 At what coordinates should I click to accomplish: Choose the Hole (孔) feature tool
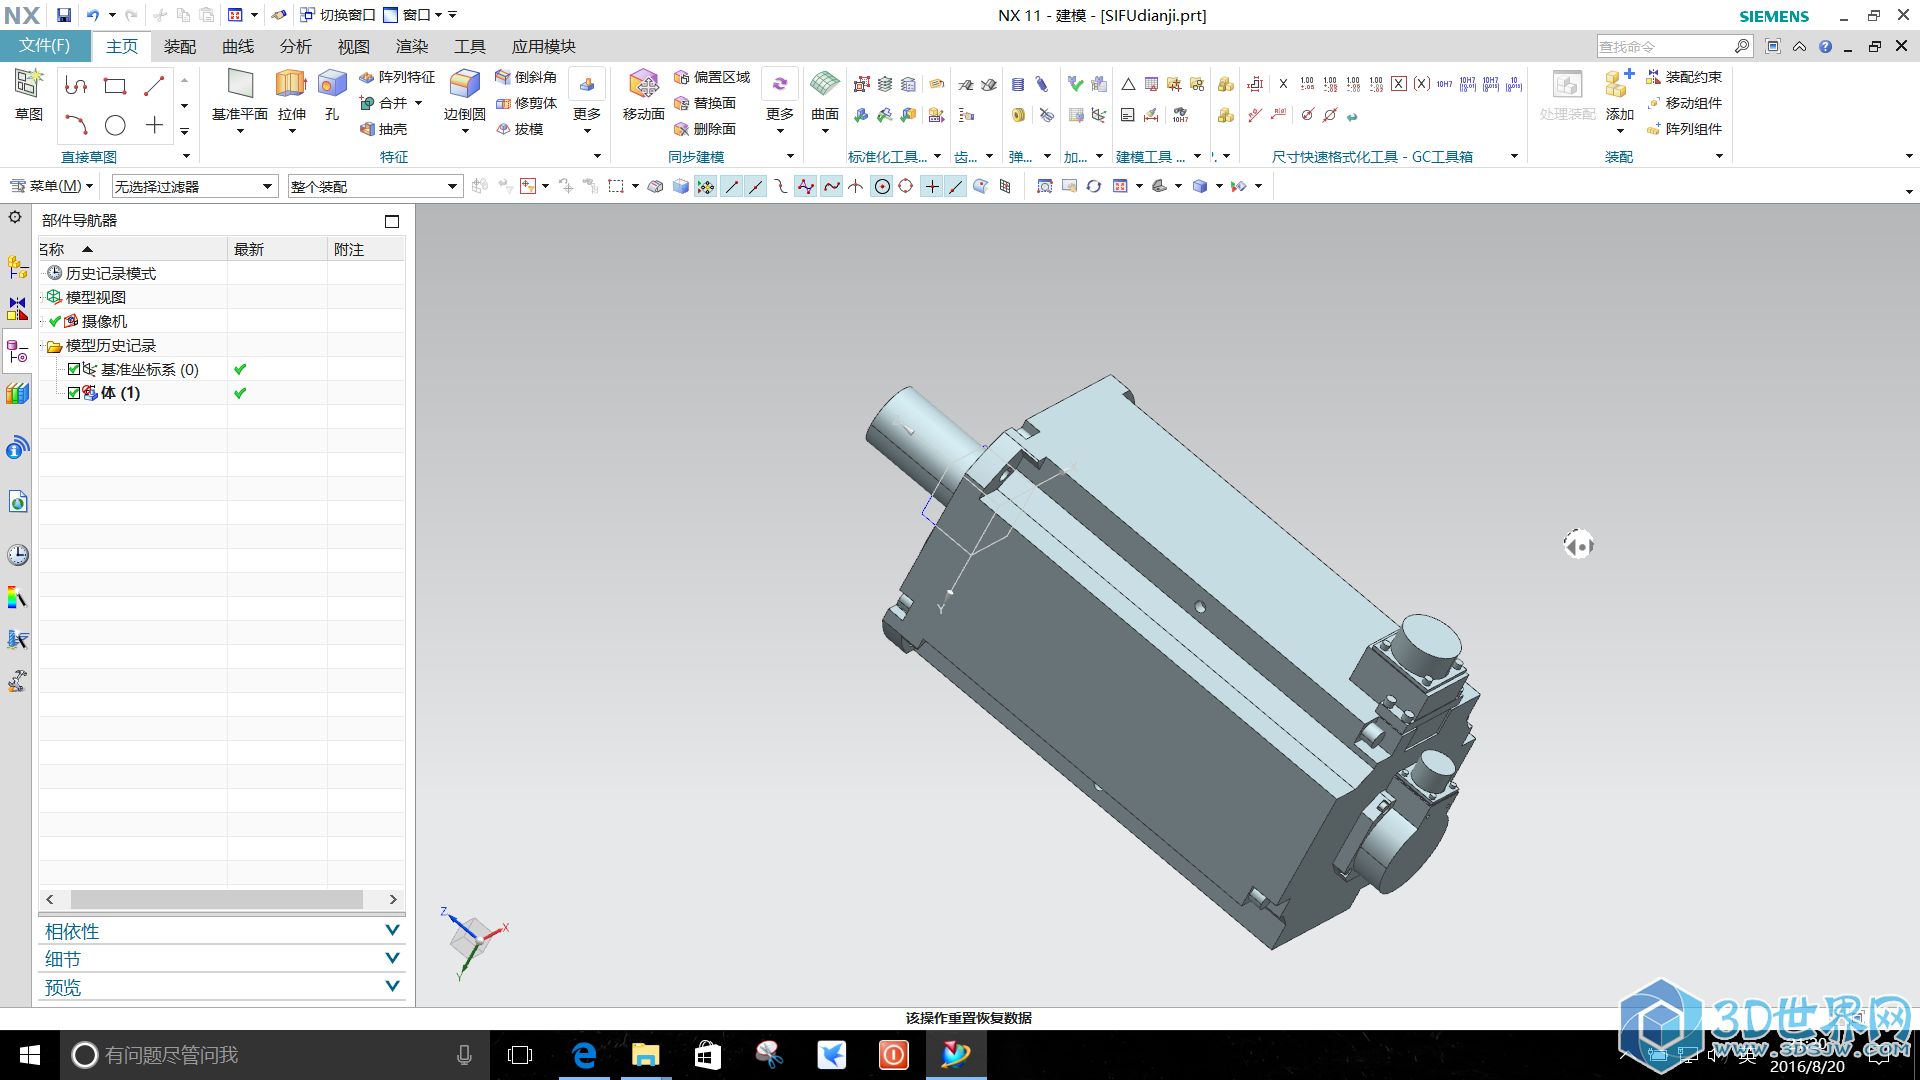click(332, 95)
